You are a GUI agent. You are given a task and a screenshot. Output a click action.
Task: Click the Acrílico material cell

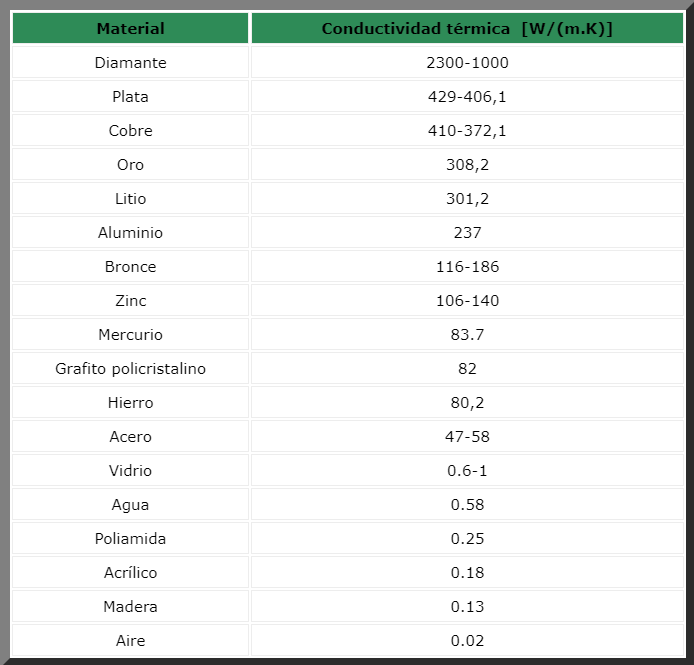tap(131, 573)
